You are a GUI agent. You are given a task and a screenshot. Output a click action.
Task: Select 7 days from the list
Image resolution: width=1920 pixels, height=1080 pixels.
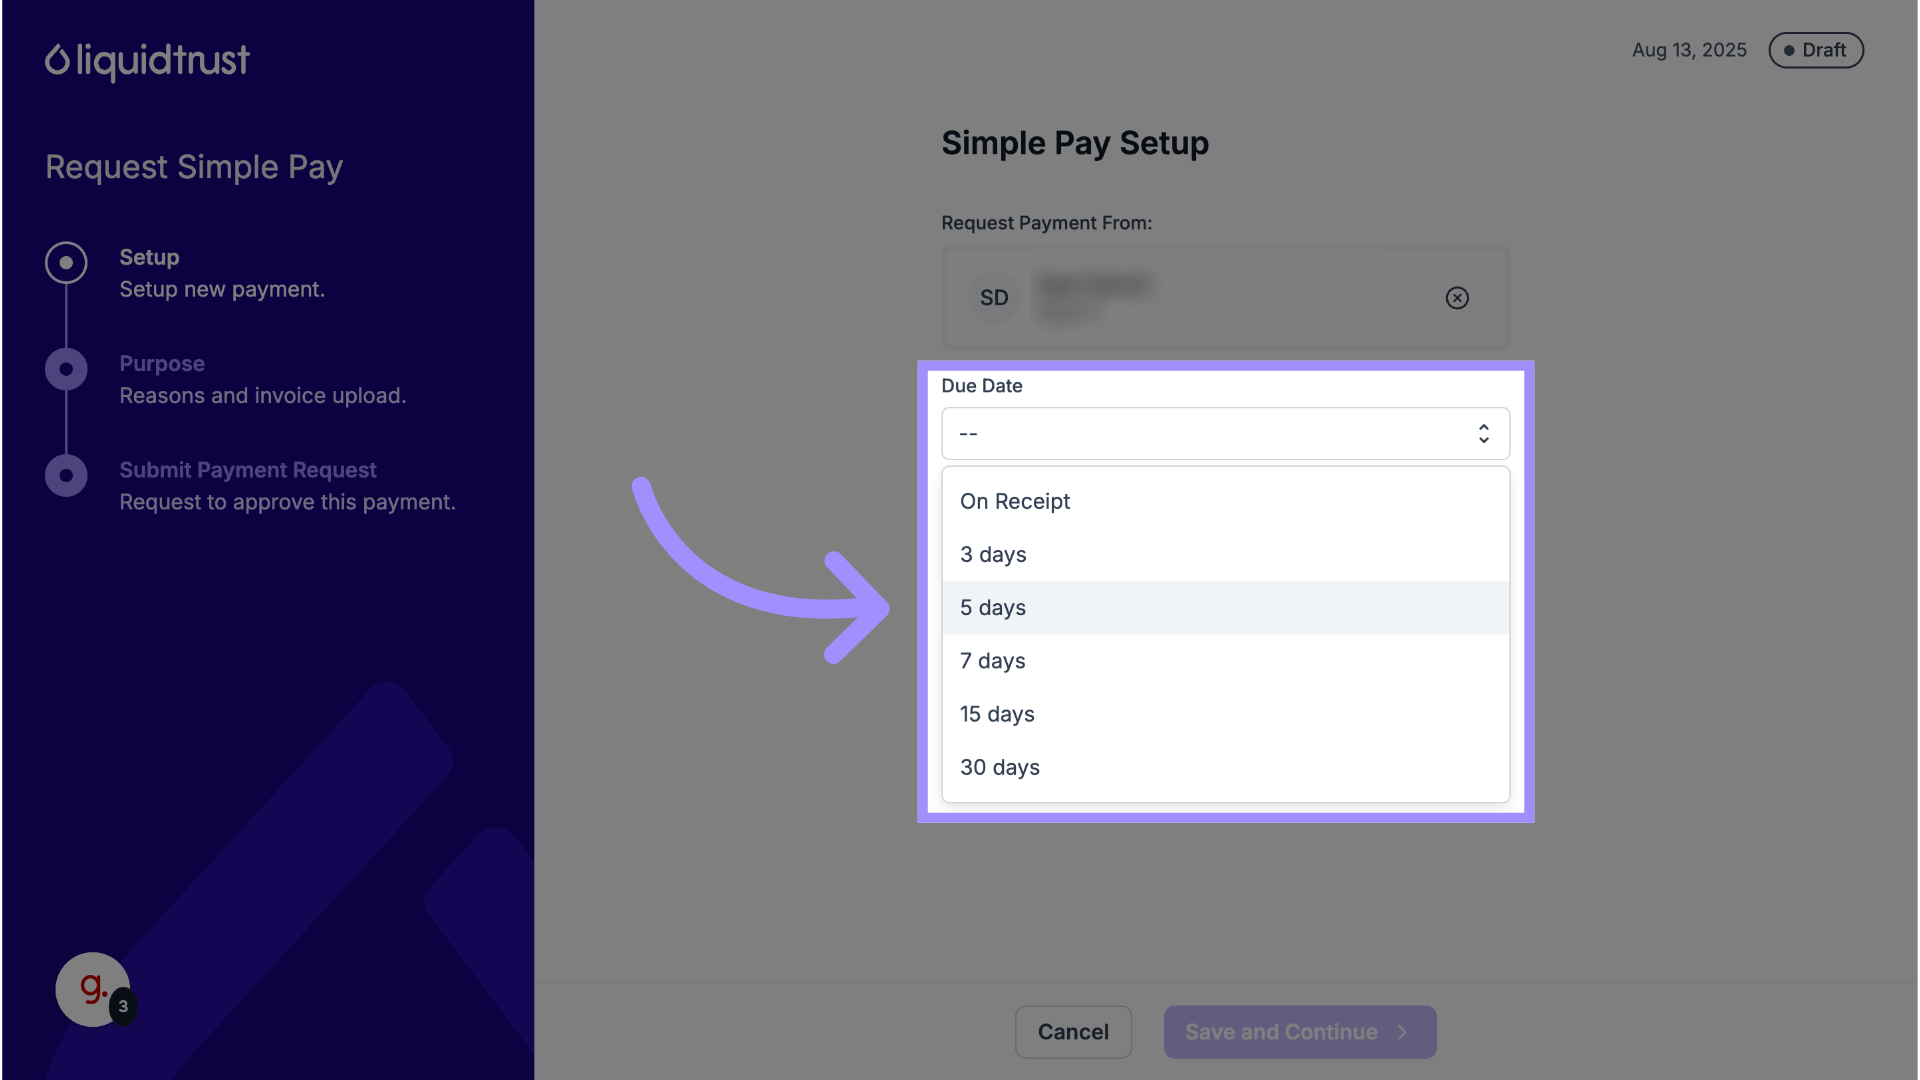(x=993, y=661)
